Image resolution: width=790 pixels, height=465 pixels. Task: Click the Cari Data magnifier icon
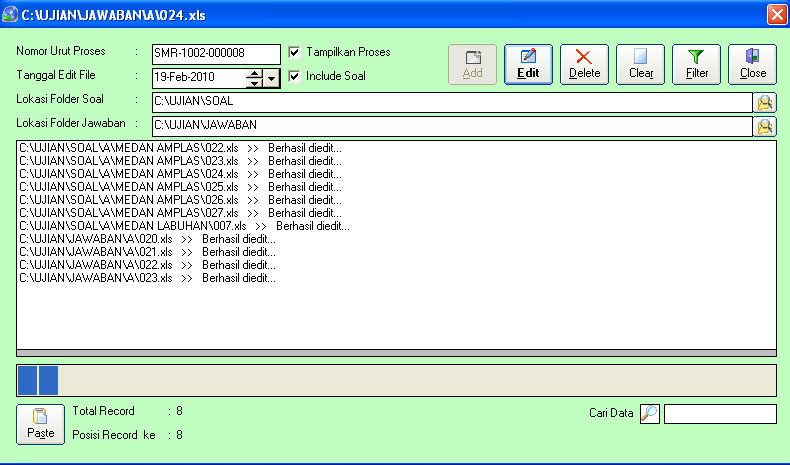click(650, 414)
